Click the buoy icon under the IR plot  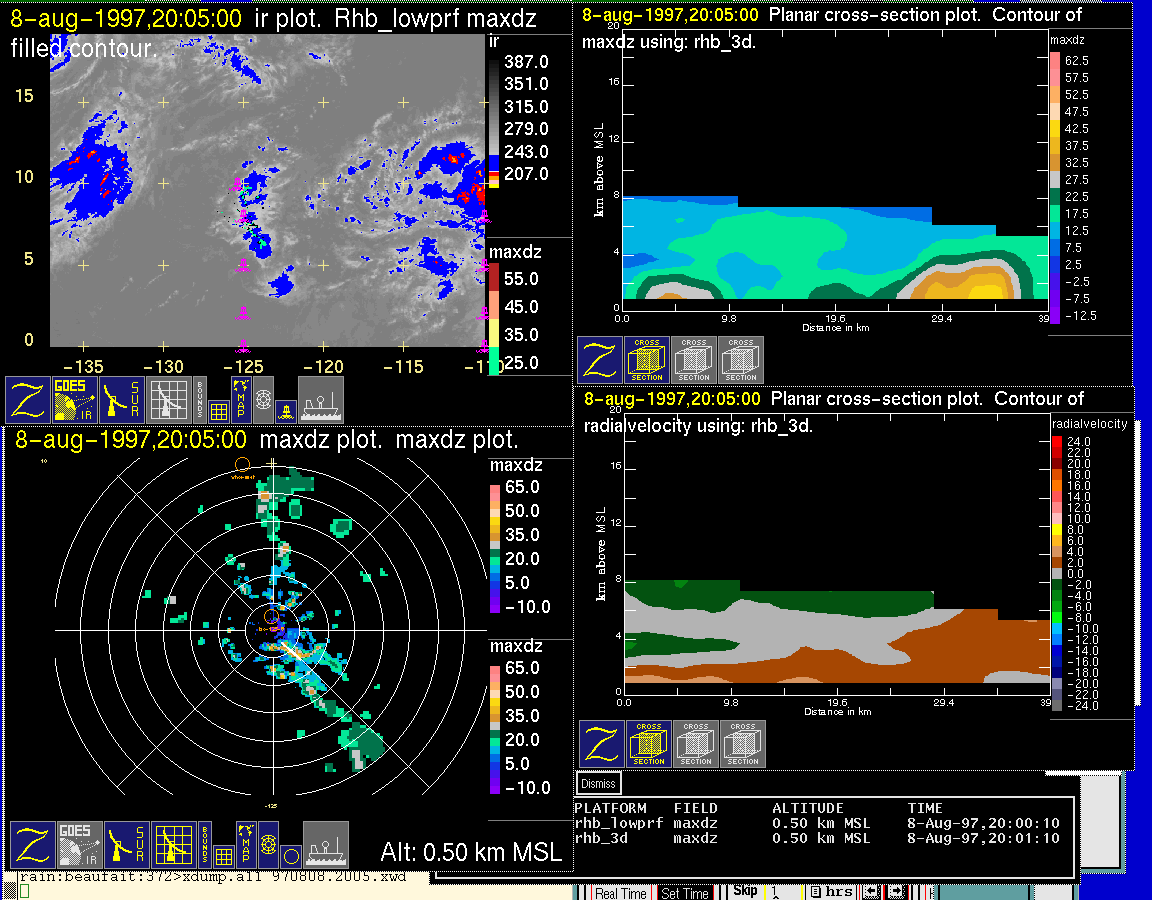[287, 412]
